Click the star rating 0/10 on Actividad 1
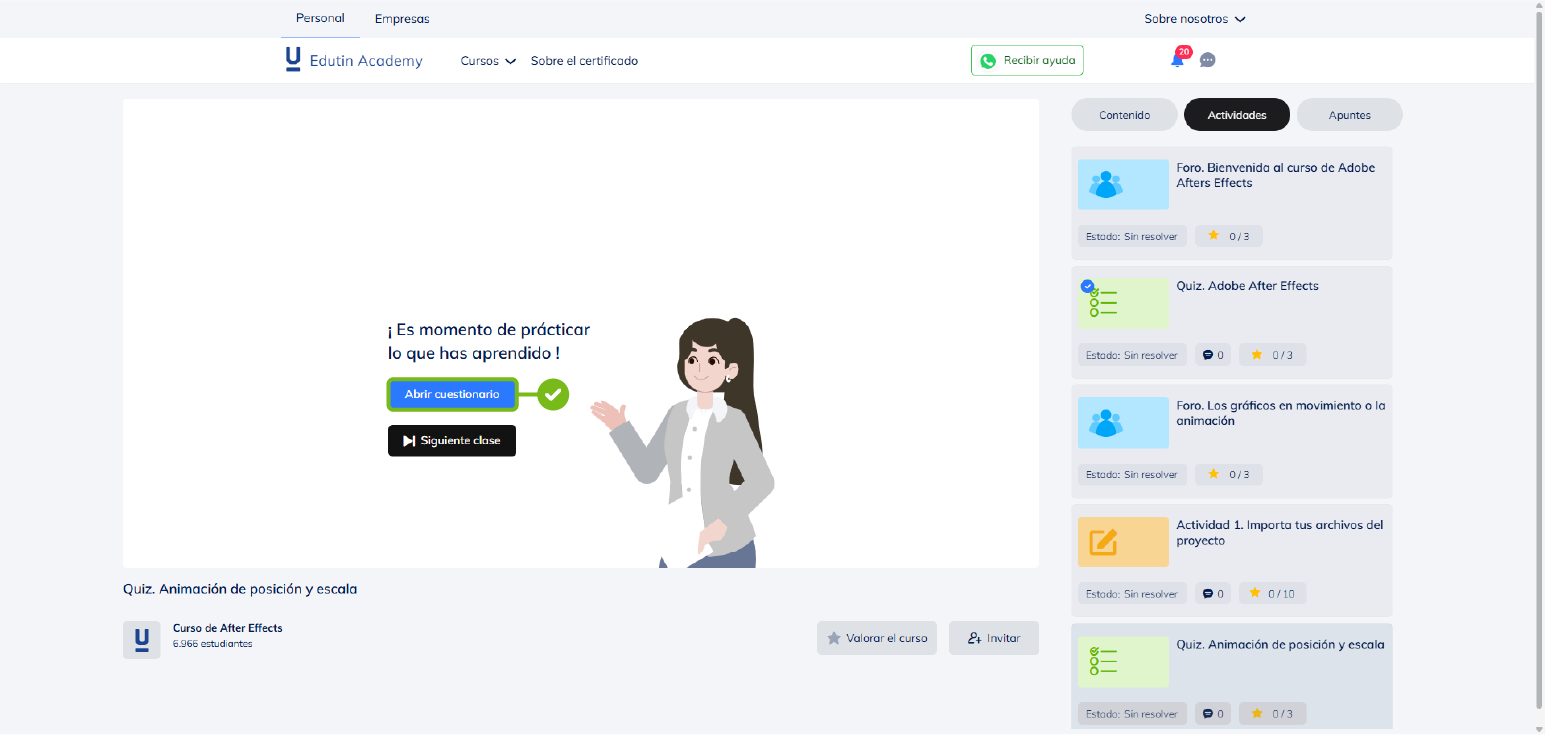This screenshot has height=735, width=1546. 1272,594
